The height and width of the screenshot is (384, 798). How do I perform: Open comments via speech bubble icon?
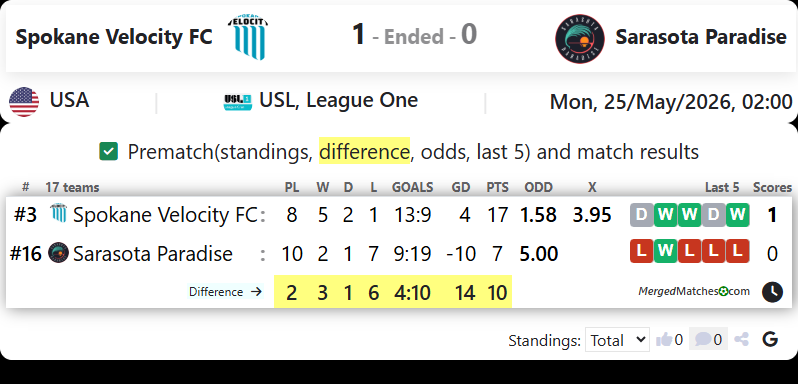(703, 339)
